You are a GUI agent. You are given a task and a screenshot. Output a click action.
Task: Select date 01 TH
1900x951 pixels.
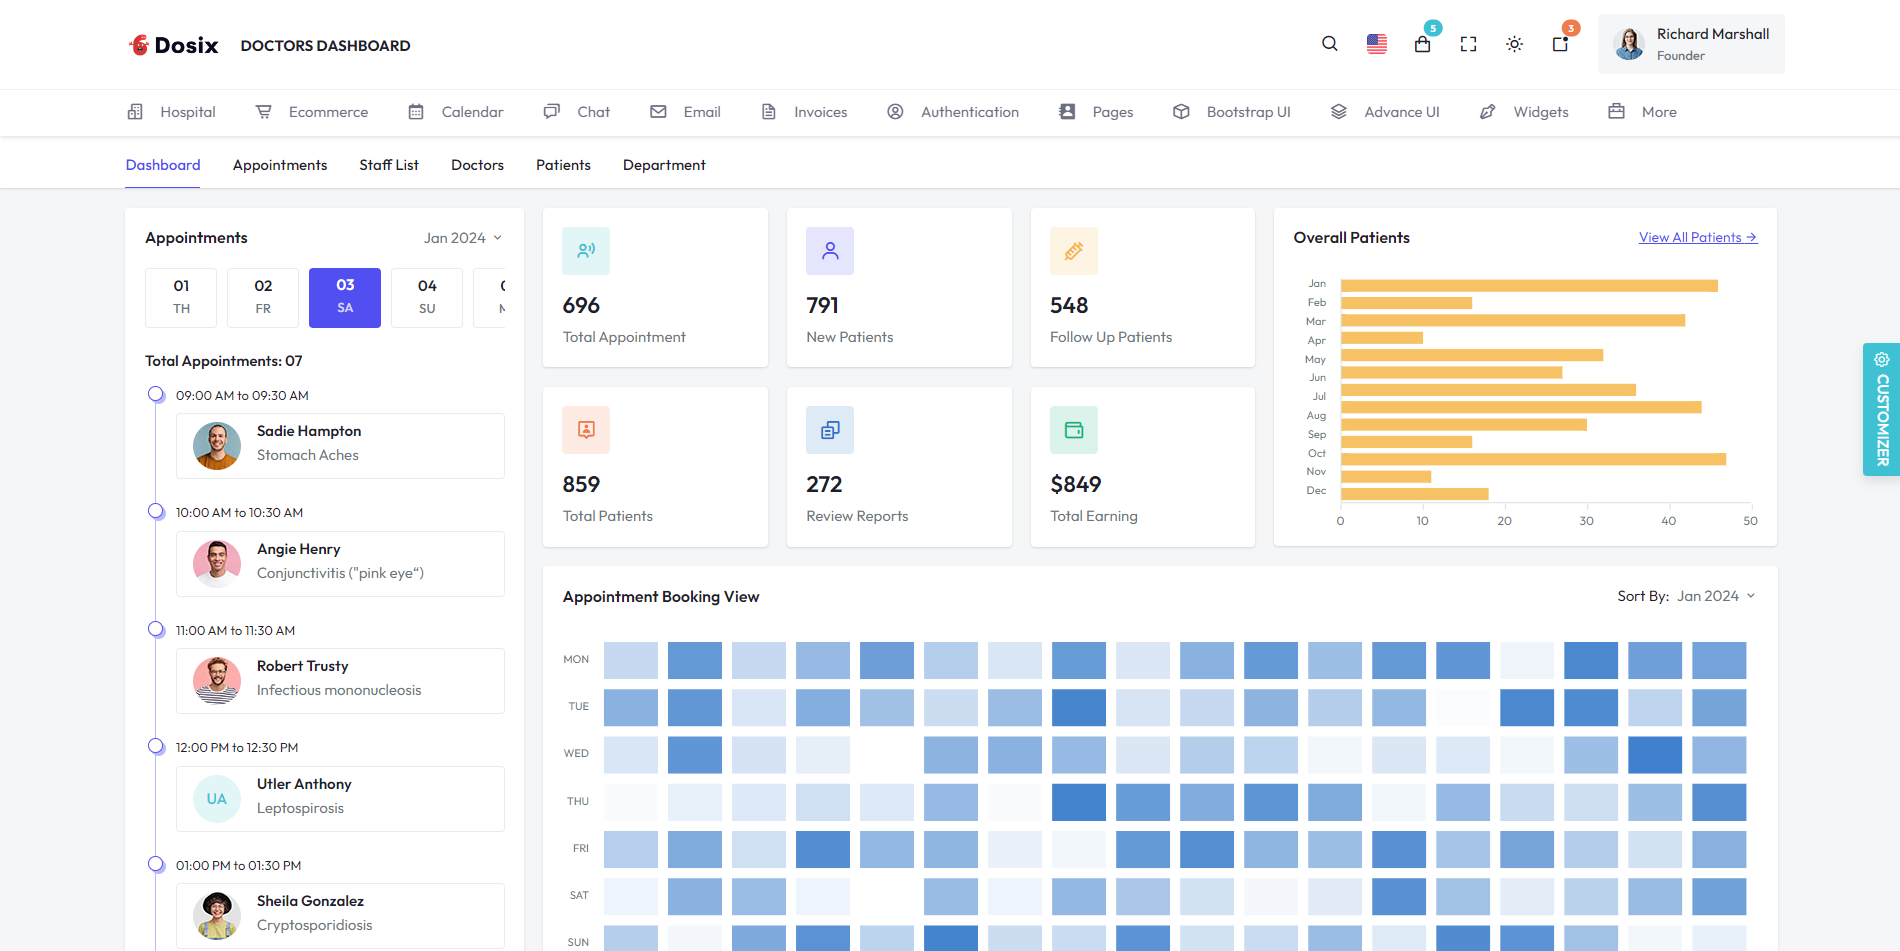tap(181, 297)
